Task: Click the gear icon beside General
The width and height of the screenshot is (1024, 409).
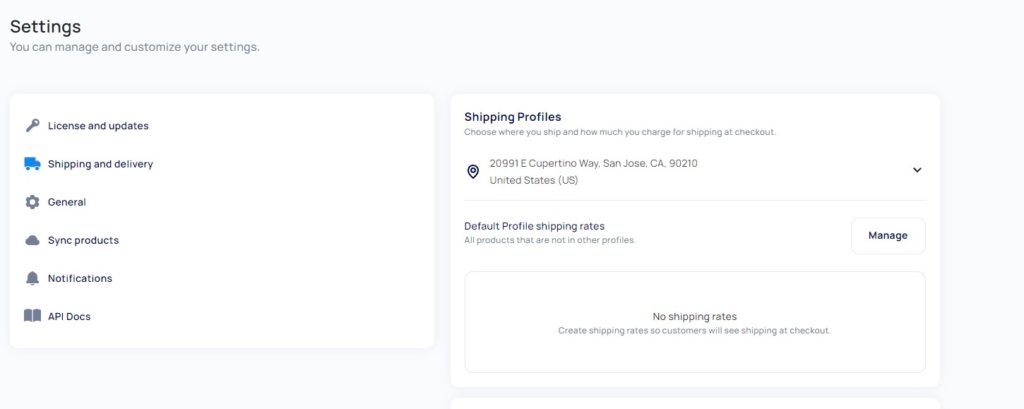Action: [x=32, y=202]
